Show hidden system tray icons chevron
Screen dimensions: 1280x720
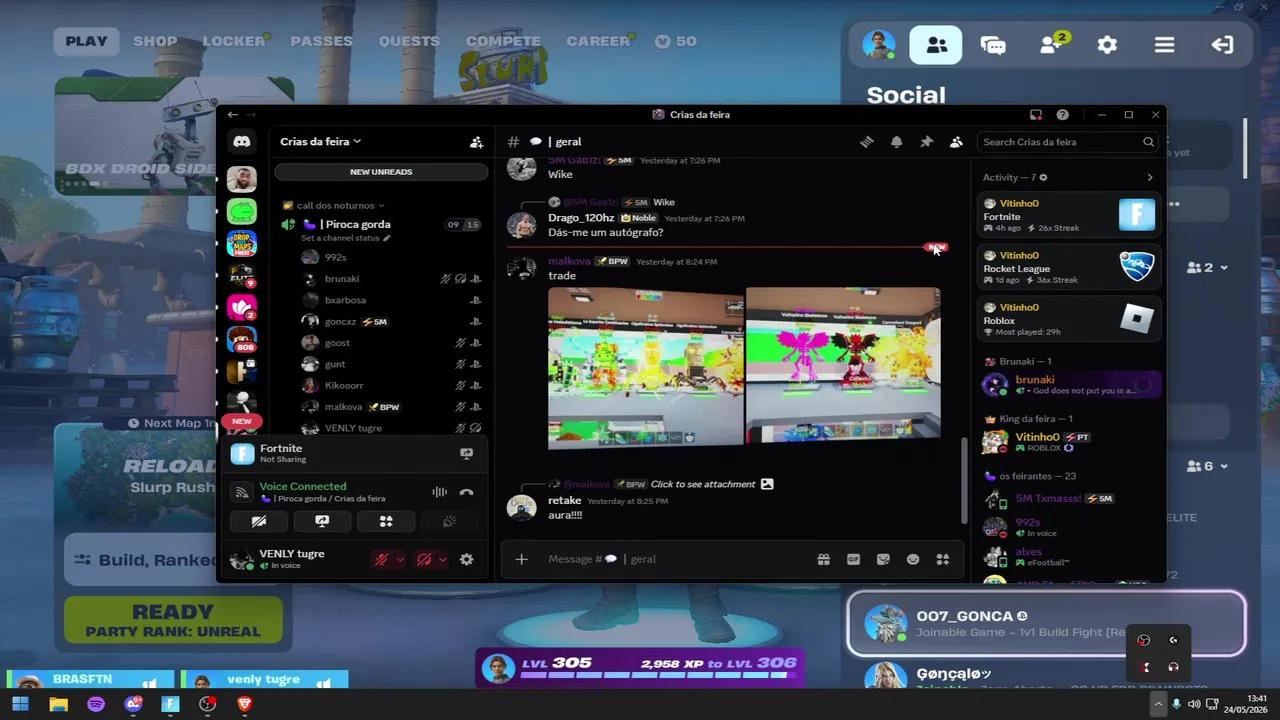pyautogui.click(x=1158, y=704)
